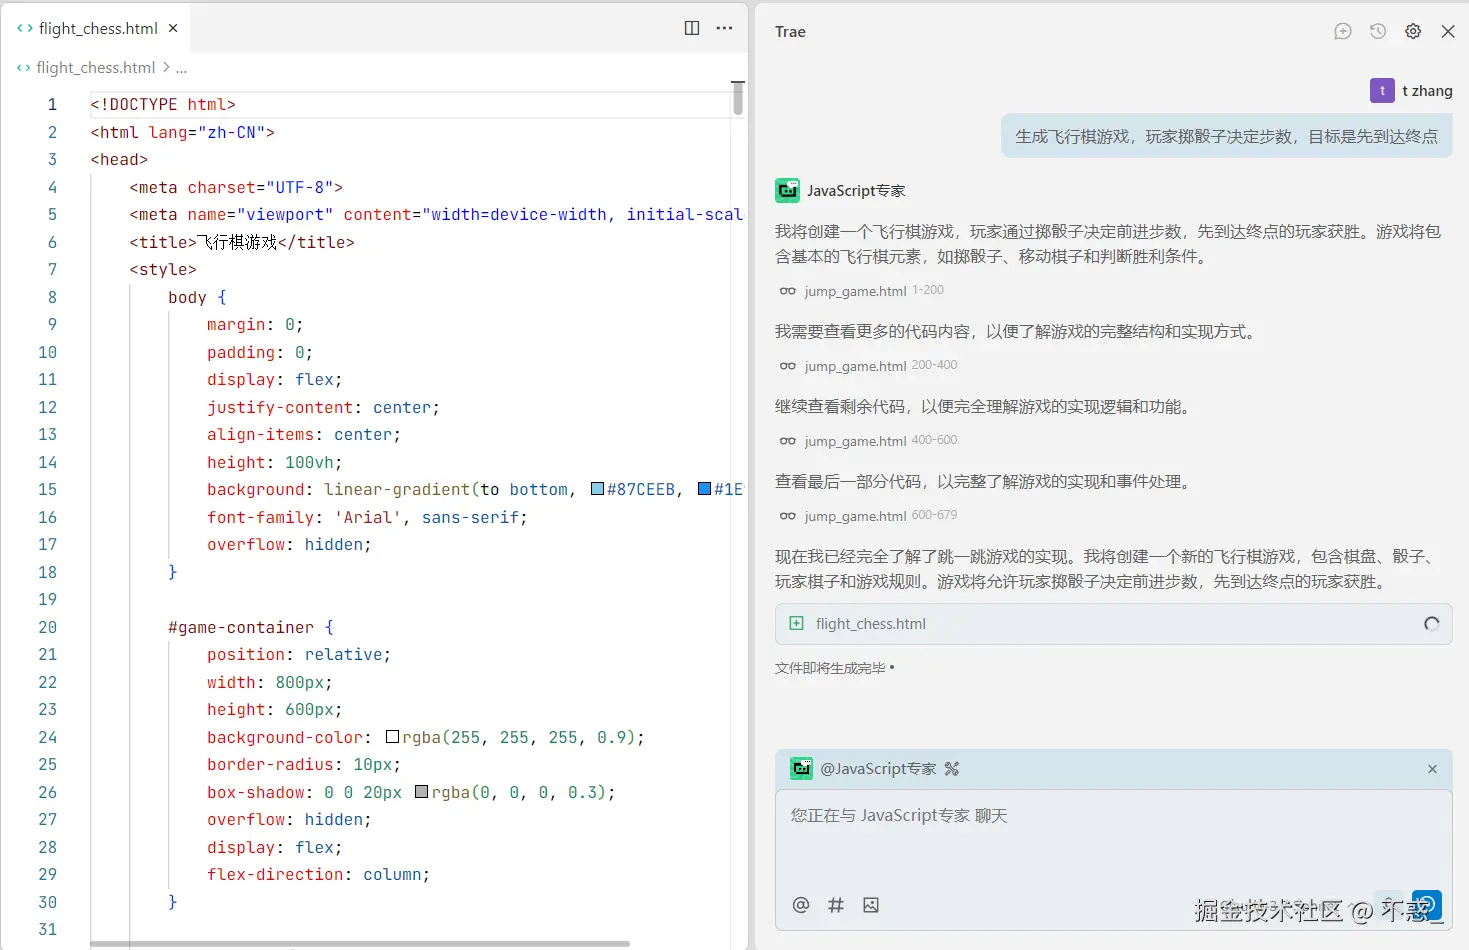The width and height of the screenshot is (1469, 950).
Task: Click the 'font-family' property line
Action: tap(367, 517)
